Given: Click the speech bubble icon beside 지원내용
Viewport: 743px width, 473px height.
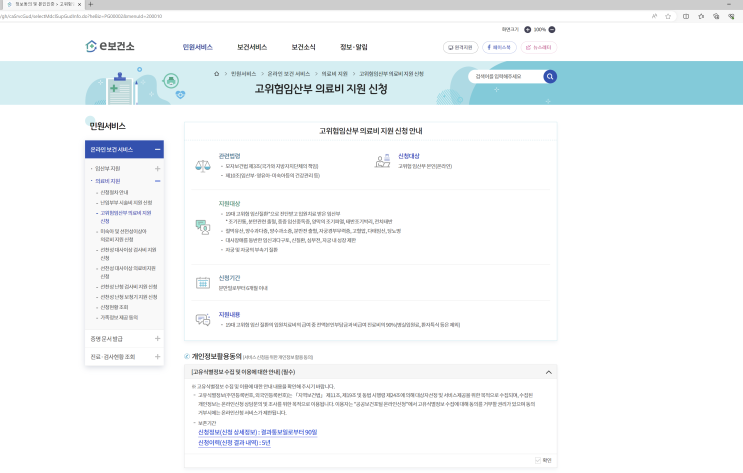Looking at the screenshot, I should tap(203, 319).
